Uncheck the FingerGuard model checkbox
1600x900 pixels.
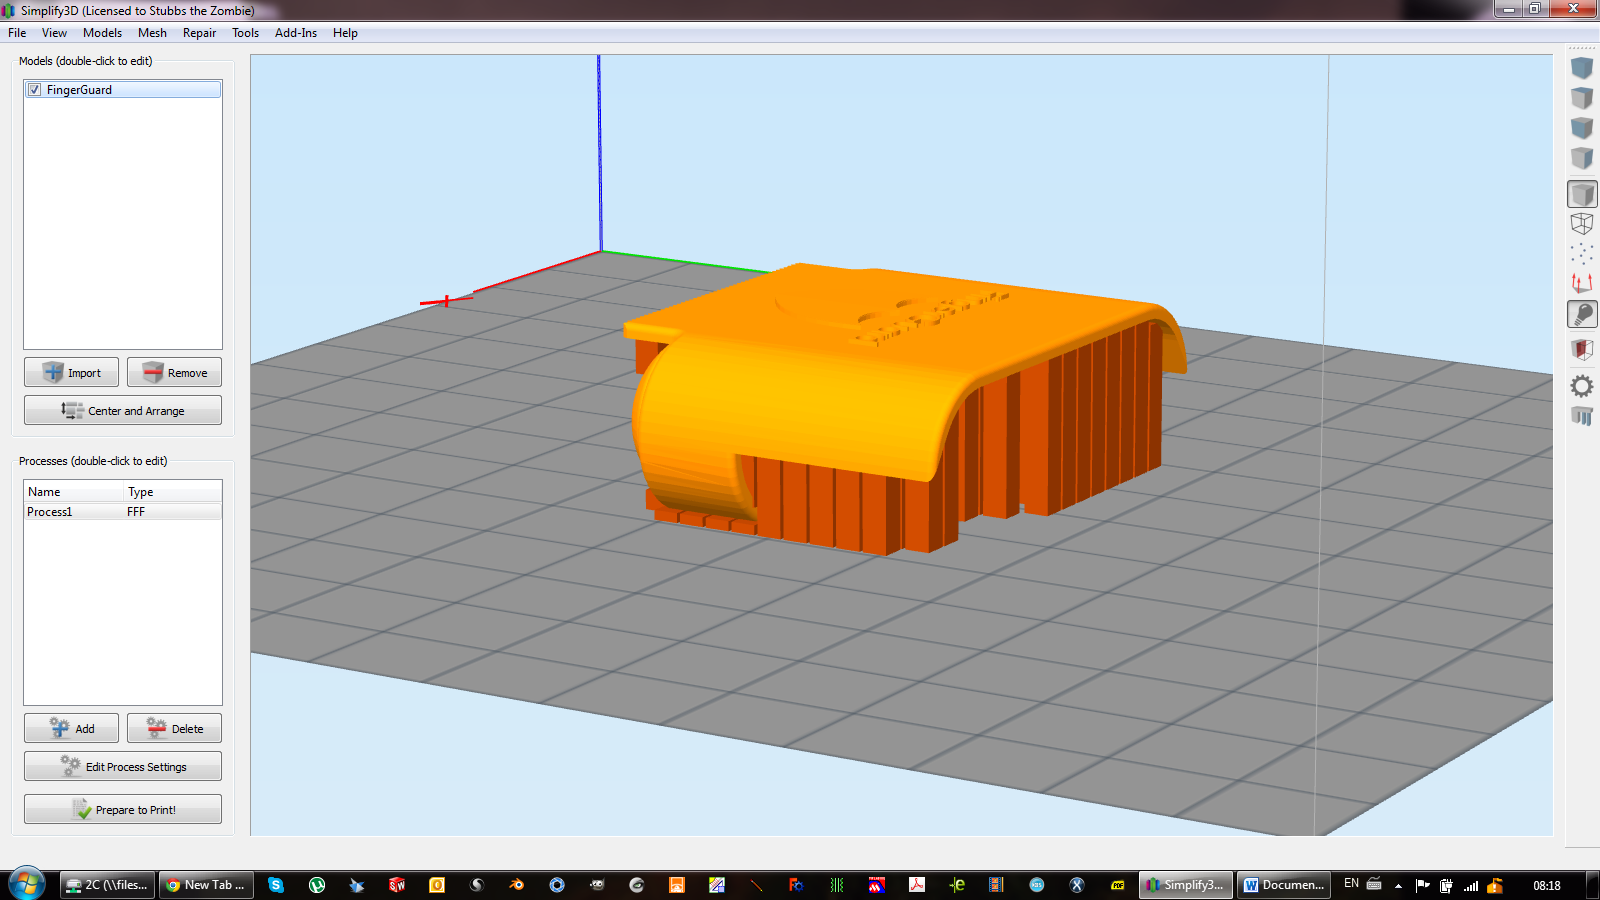(x=35, y=90)
